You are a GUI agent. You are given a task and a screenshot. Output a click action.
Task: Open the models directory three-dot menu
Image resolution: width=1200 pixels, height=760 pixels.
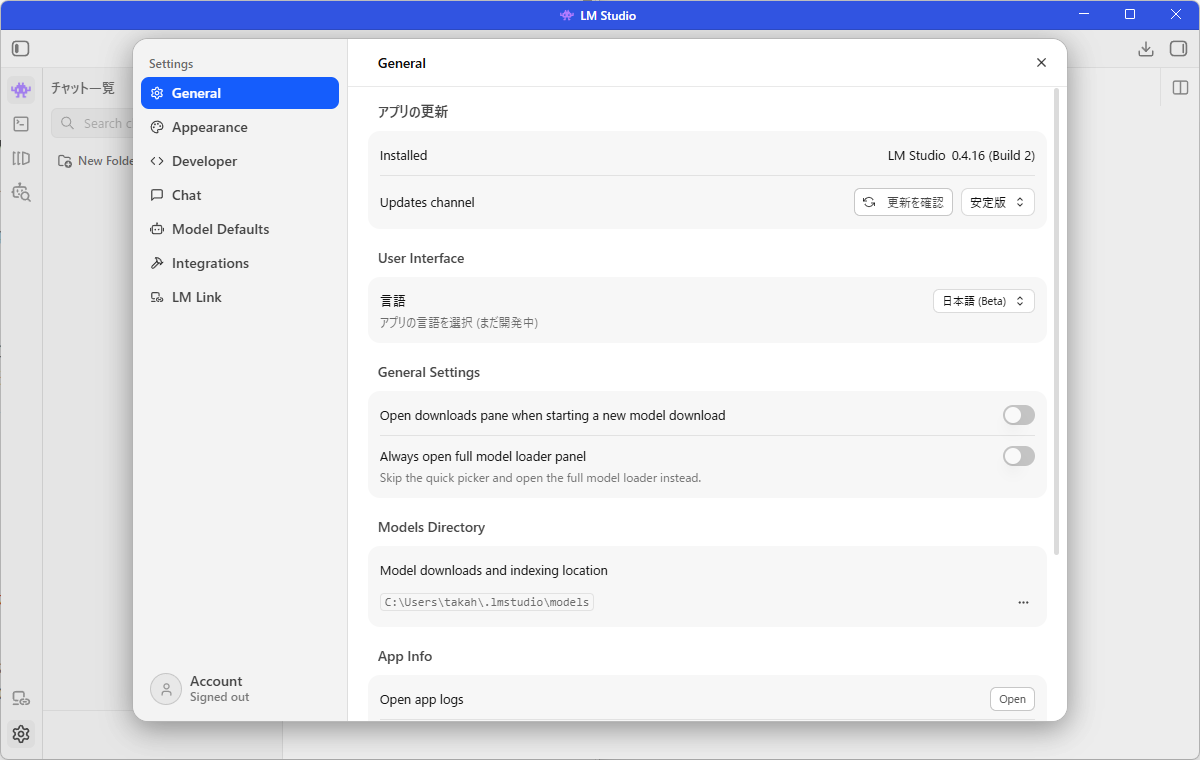(x=1023, y=602)
